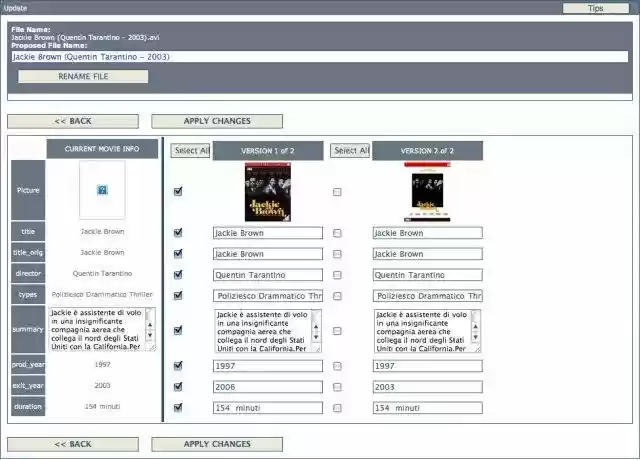Click the VERSION 1 of 2 header
This screenshot has width=640, height=460.
[x=268, y=151]
